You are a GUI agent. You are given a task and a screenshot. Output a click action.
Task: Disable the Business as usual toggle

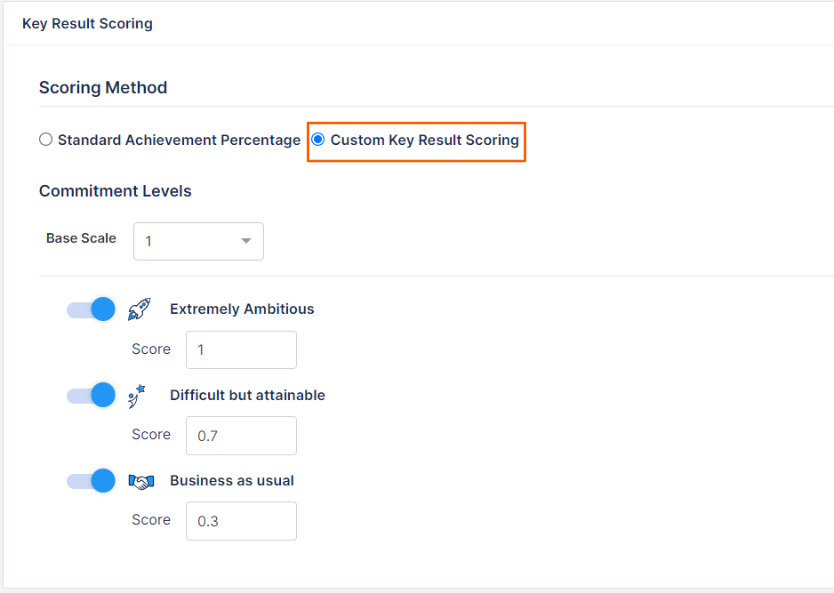[91, 481]
